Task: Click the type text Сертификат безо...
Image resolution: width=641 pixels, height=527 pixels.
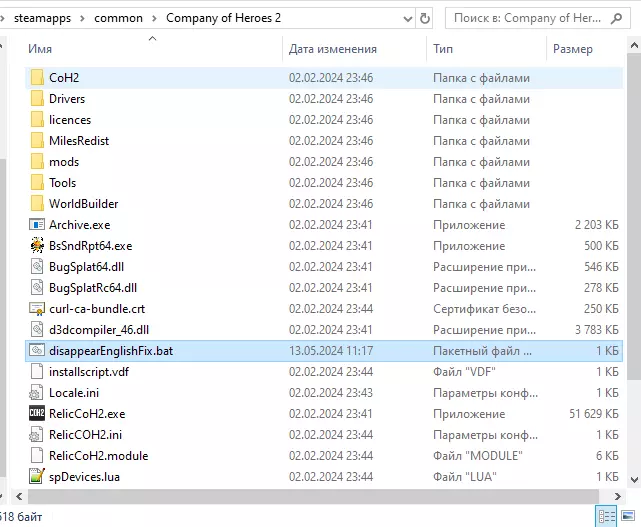Action: tap(484, 309)
